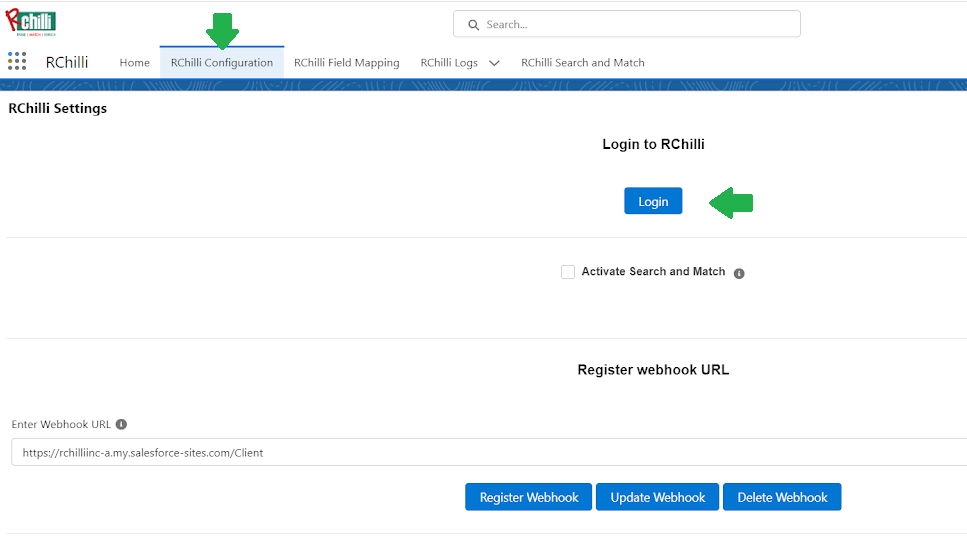Click the info icon beside Activate Search and Match
The width and height of the screenshot is (967, 548).
point(739,273)
